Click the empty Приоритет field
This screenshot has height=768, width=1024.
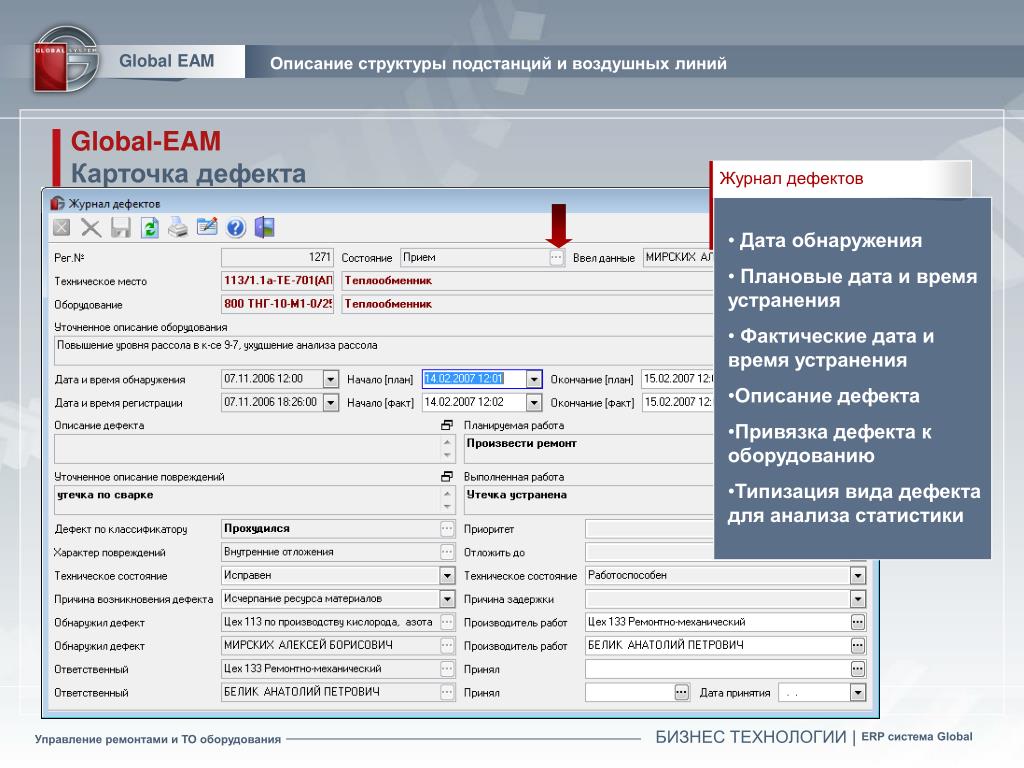click(649, 528)
